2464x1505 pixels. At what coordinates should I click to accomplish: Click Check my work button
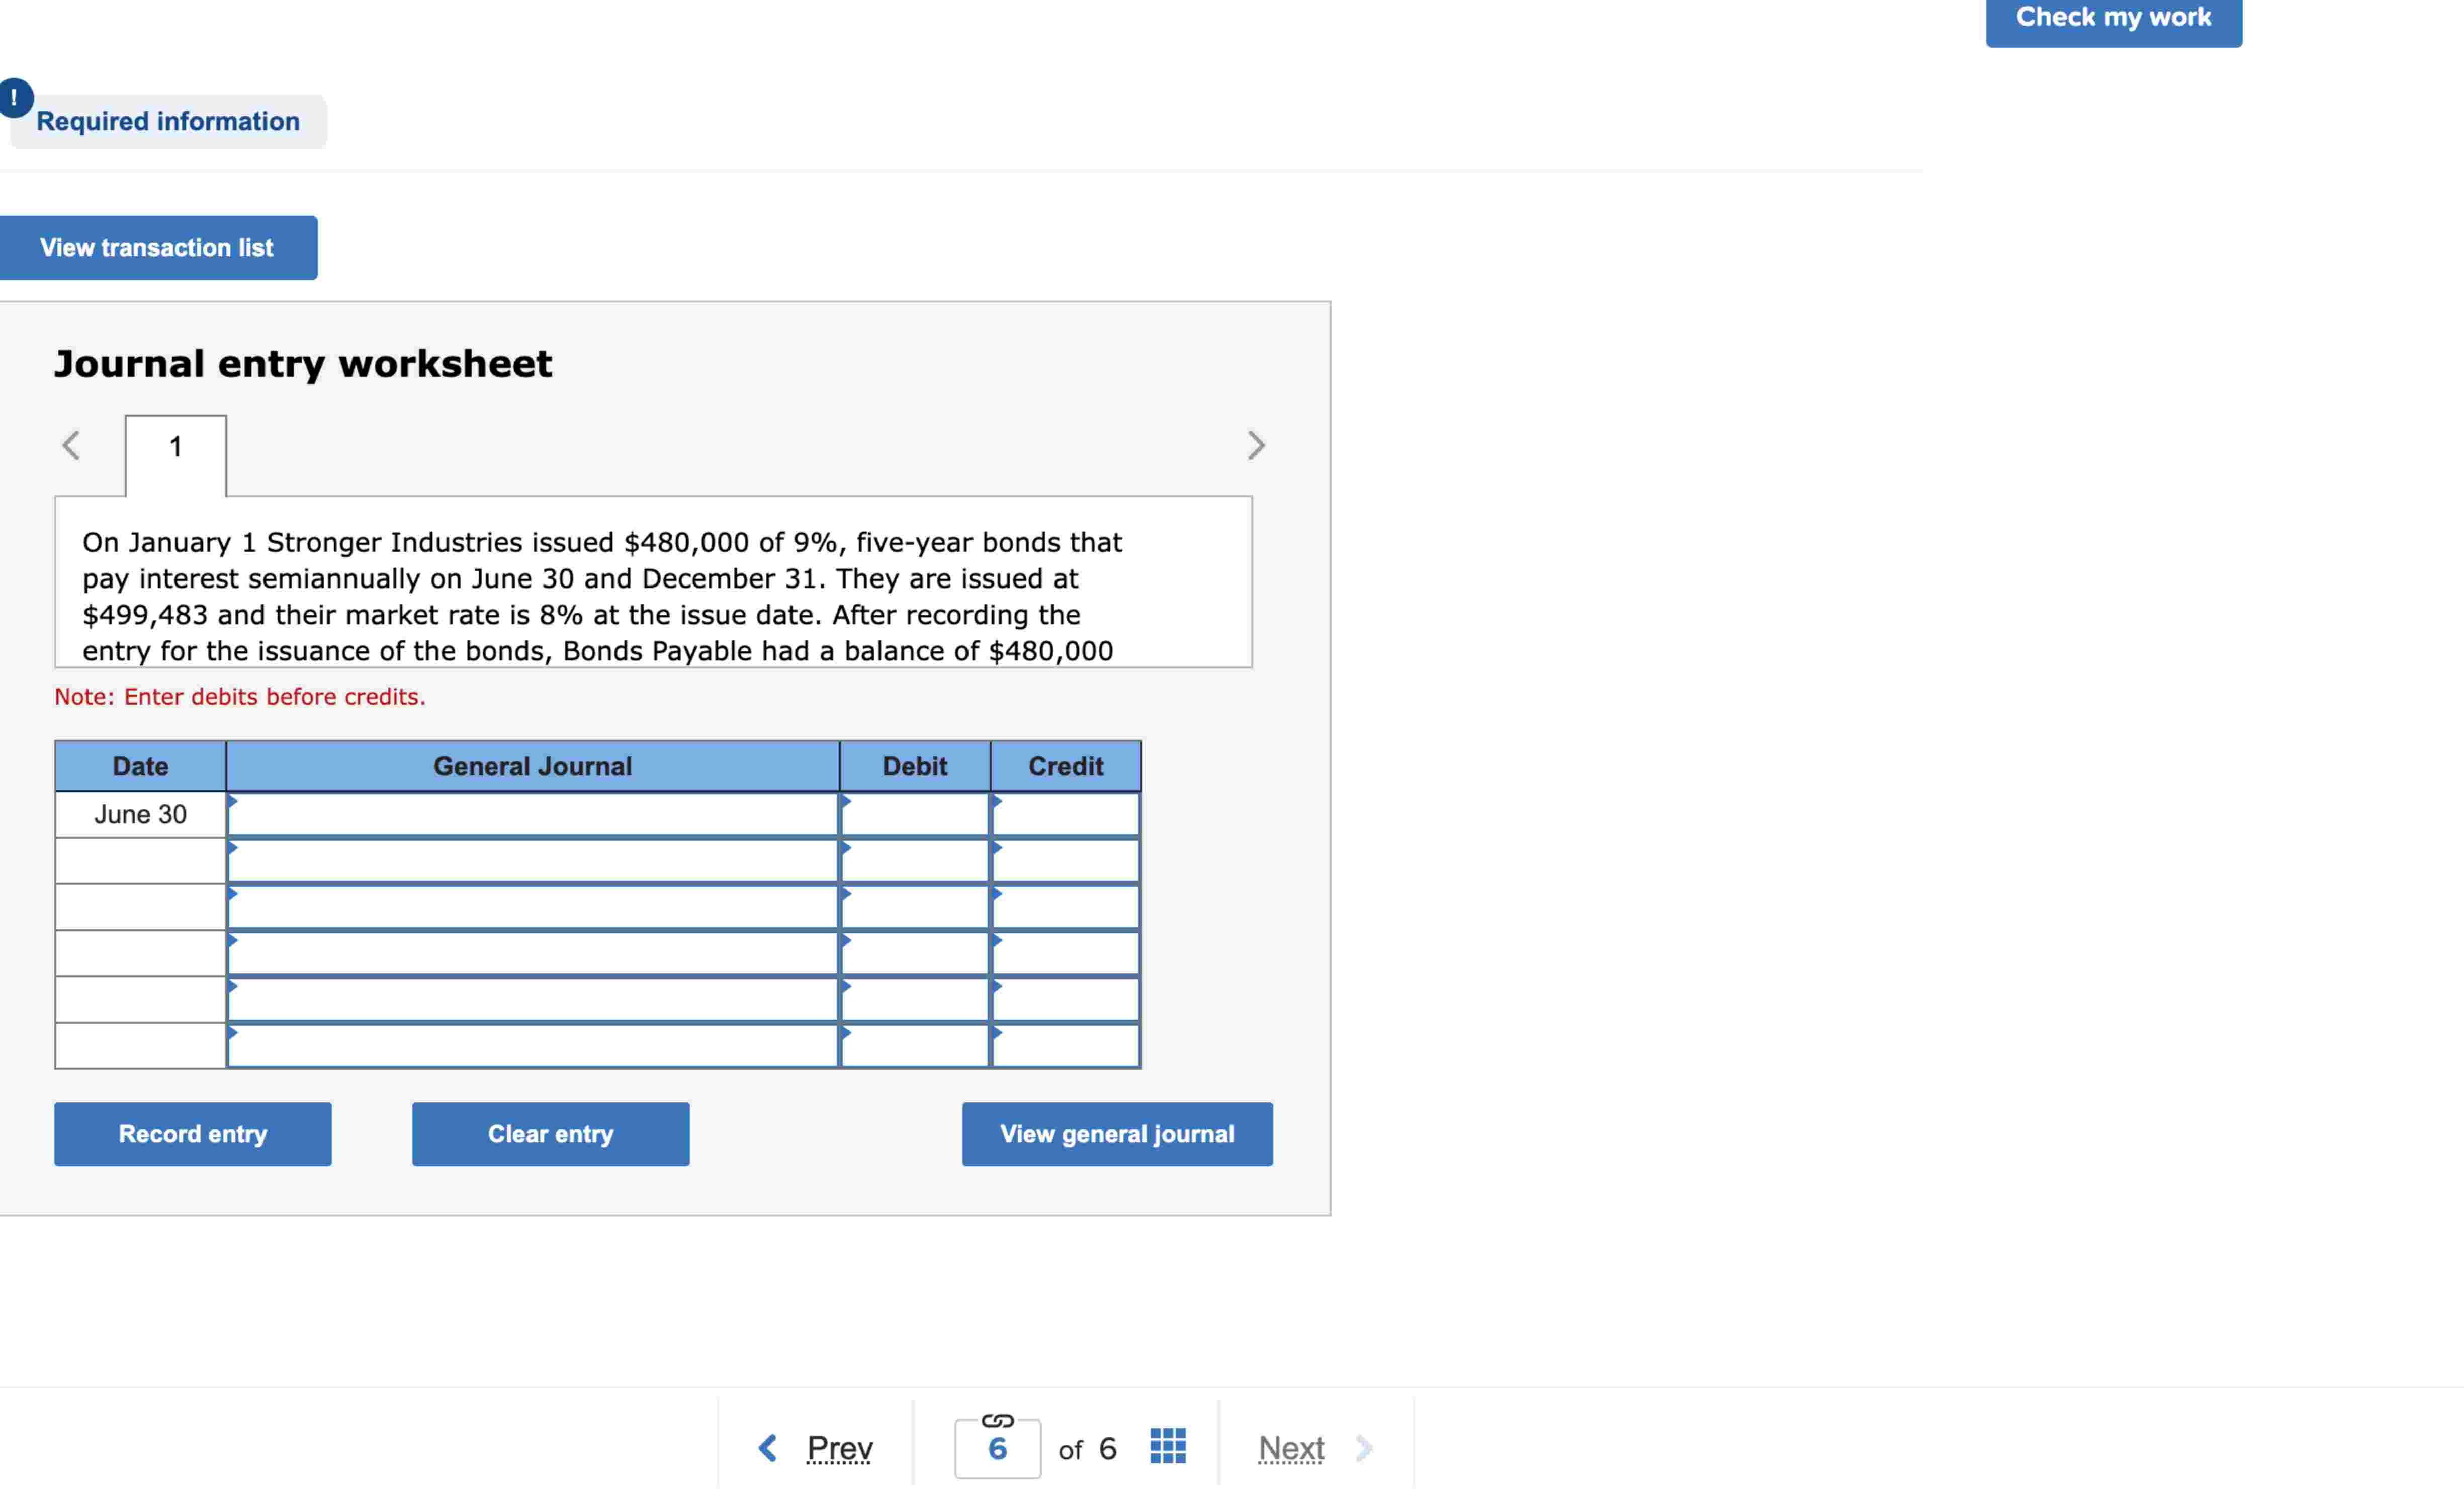point(2113,18)
